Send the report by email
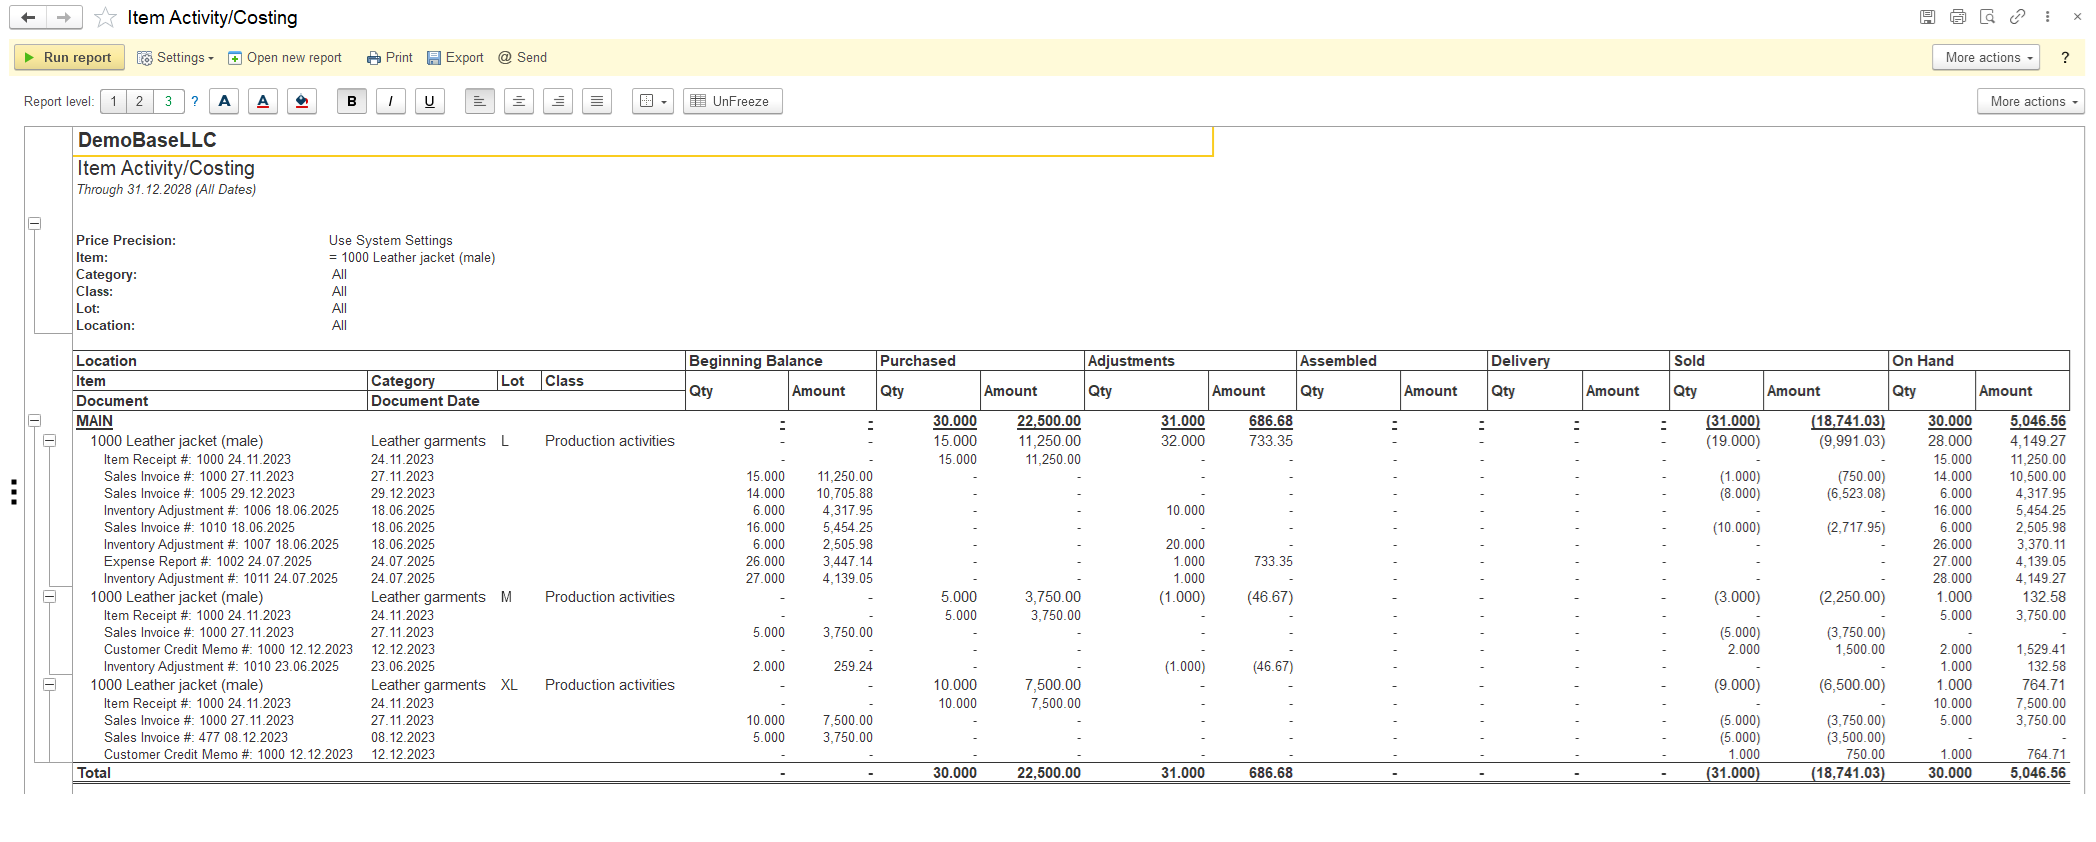This screenshot has width=2096, height=842. (x=522, y=58)
